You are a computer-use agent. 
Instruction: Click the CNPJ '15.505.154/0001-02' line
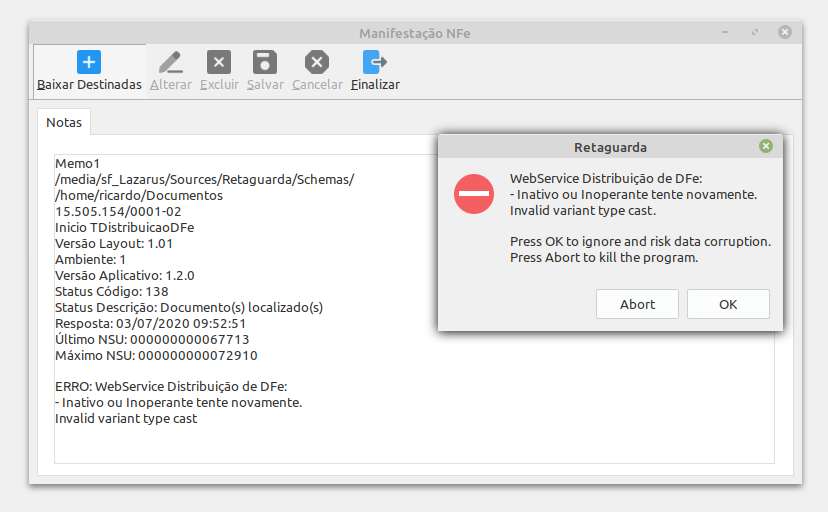tap(118, 212)
